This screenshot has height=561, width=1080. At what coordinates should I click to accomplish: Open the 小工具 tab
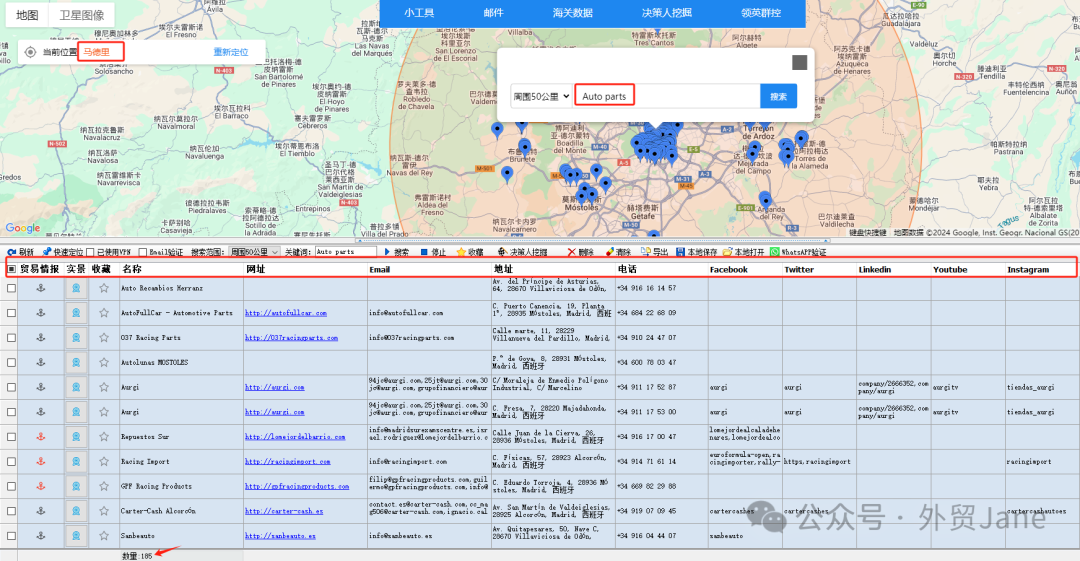click(x=419, y=12)
